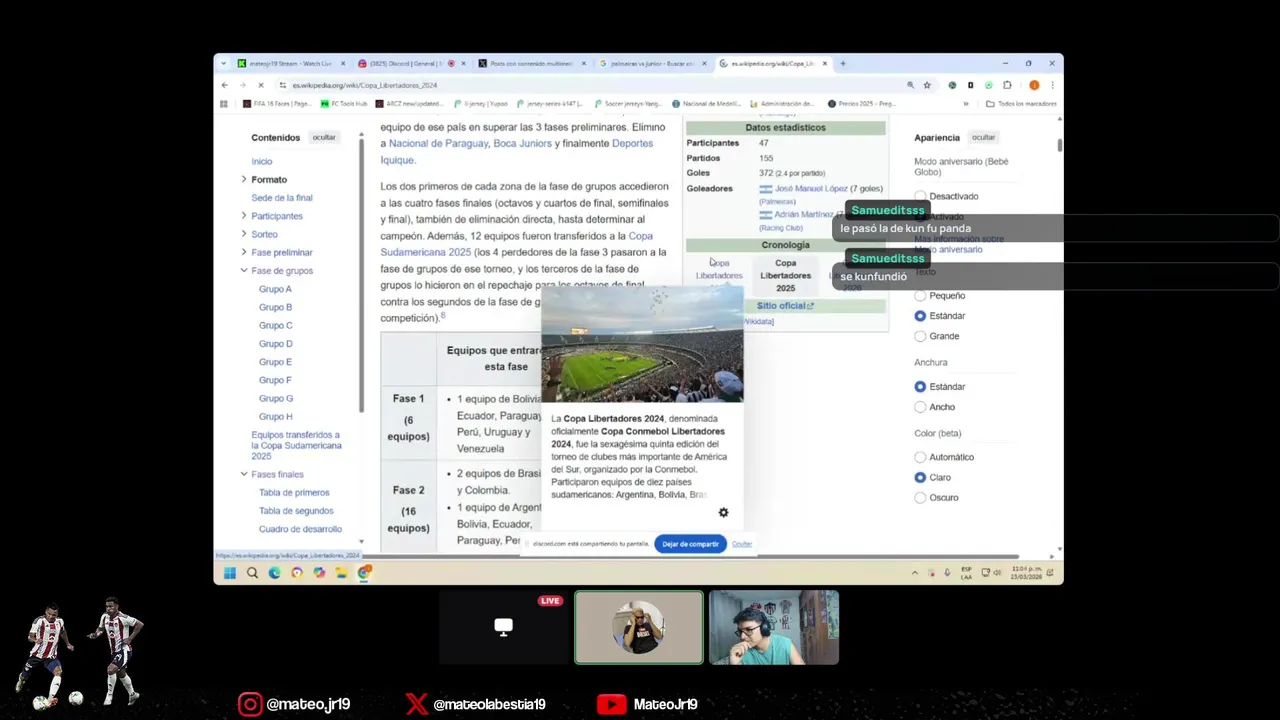Open Equipos transferidos a la Copa Sudamericana 2025
The image size is (1280, 720).
coord(296,445)
